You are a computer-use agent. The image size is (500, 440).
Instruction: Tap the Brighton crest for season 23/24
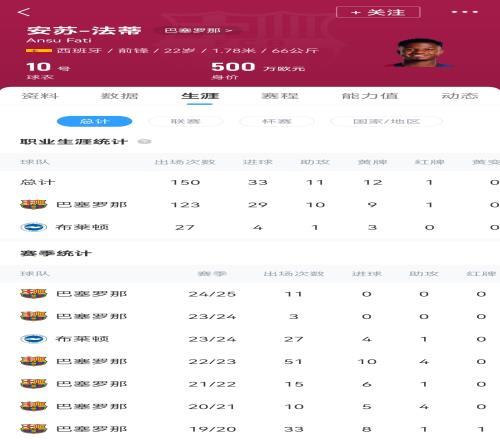point(34,339)
